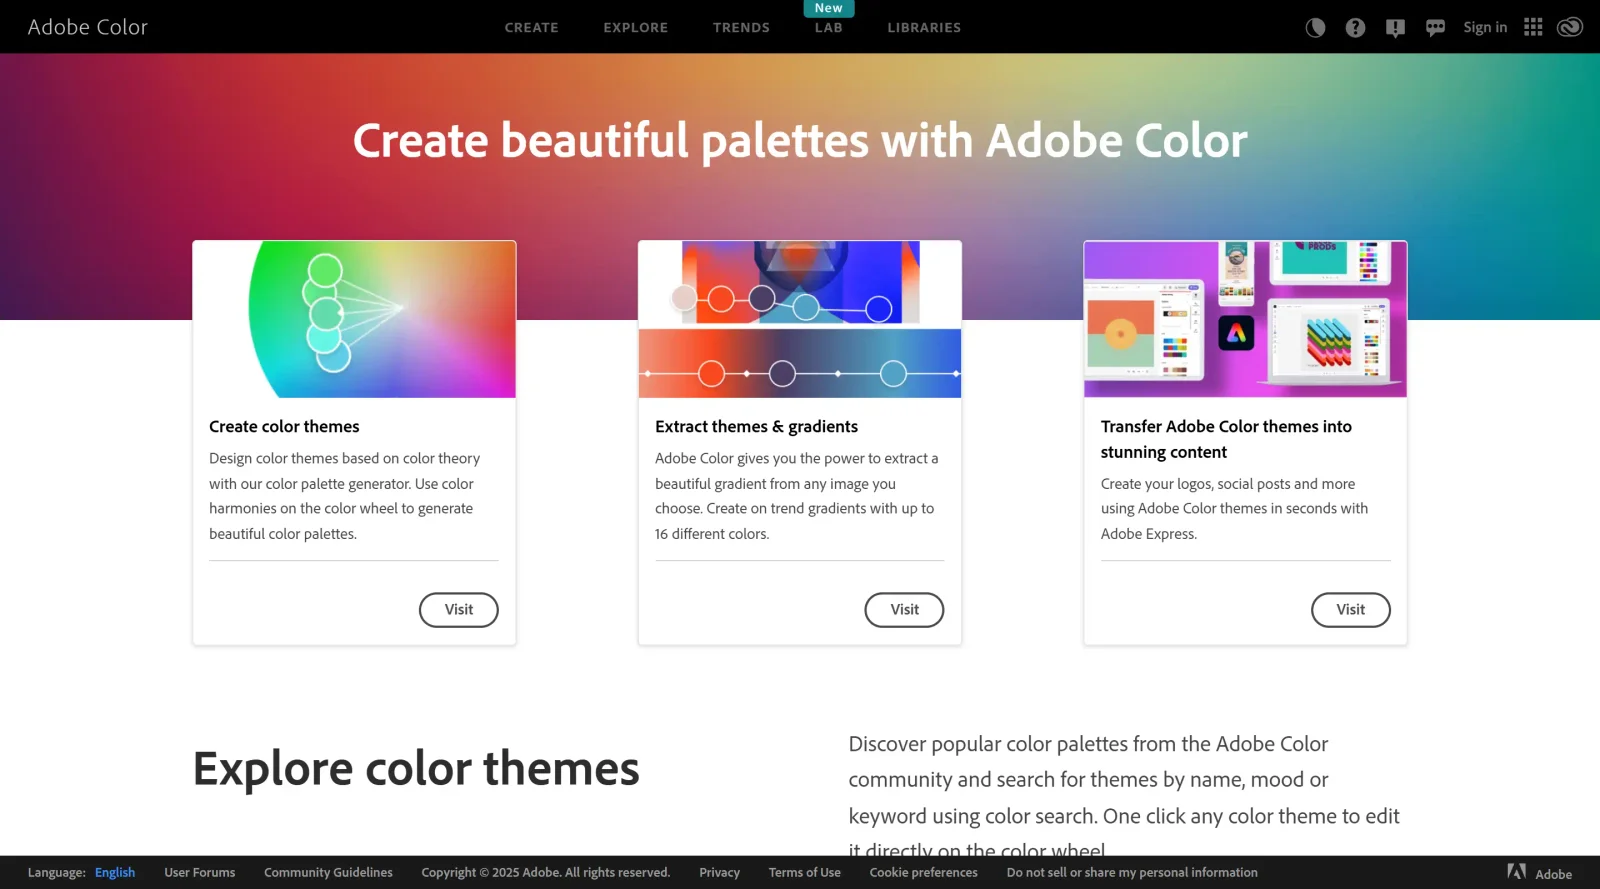The width and height of the screenshot is (1600, 889).
Task: Open the Help question mark icon
Action: pos(1355,28)
